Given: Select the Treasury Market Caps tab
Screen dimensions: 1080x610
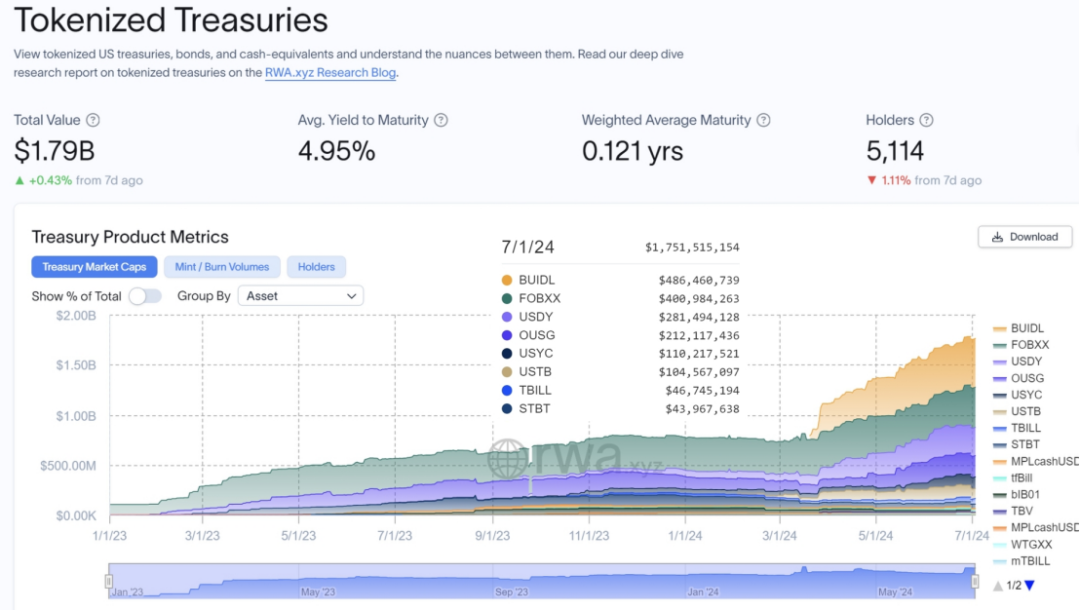Looking at the screenshot, I should coord(94,267).
